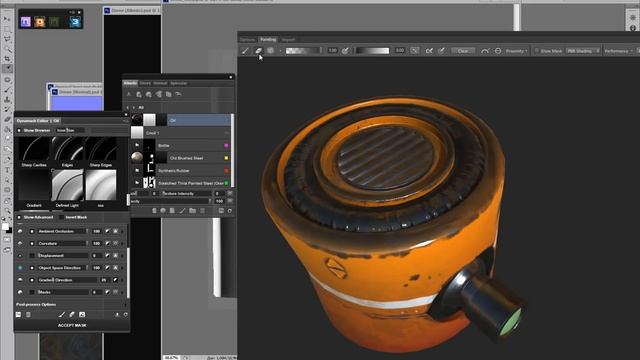Open the Albedo tab in DDO panel
640x360 pixels.
(130, 83)
